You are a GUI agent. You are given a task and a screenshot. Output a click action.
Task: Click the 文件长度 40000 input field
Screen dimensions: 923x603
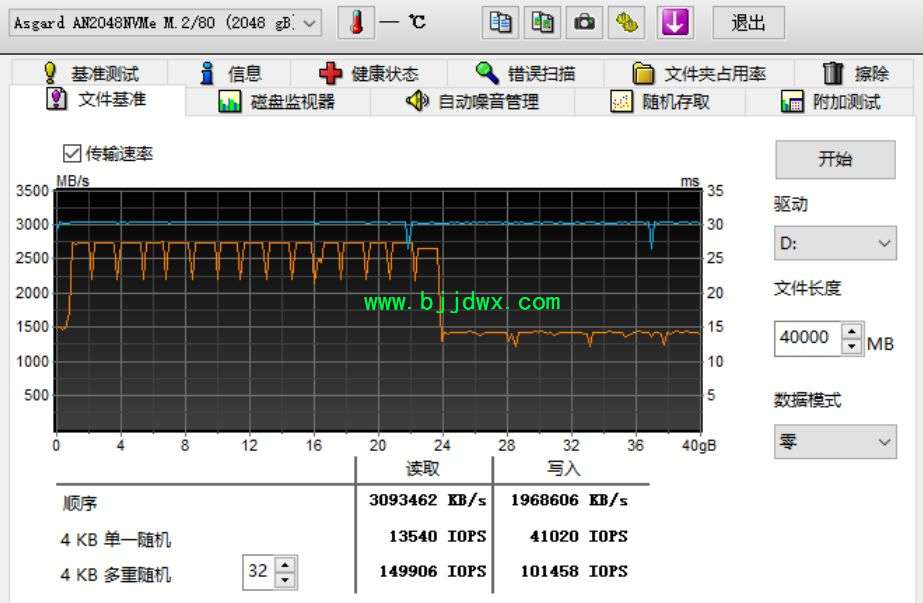(808, 337)
